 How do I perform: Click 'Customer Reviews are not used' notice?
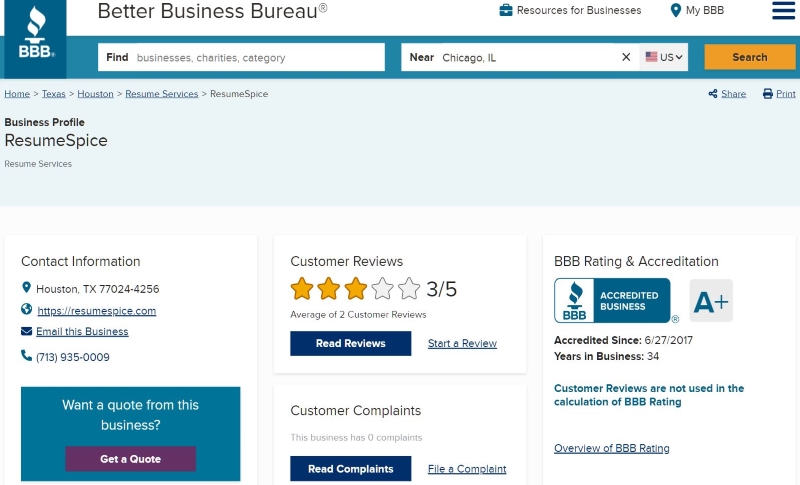[x=649, y=395]
